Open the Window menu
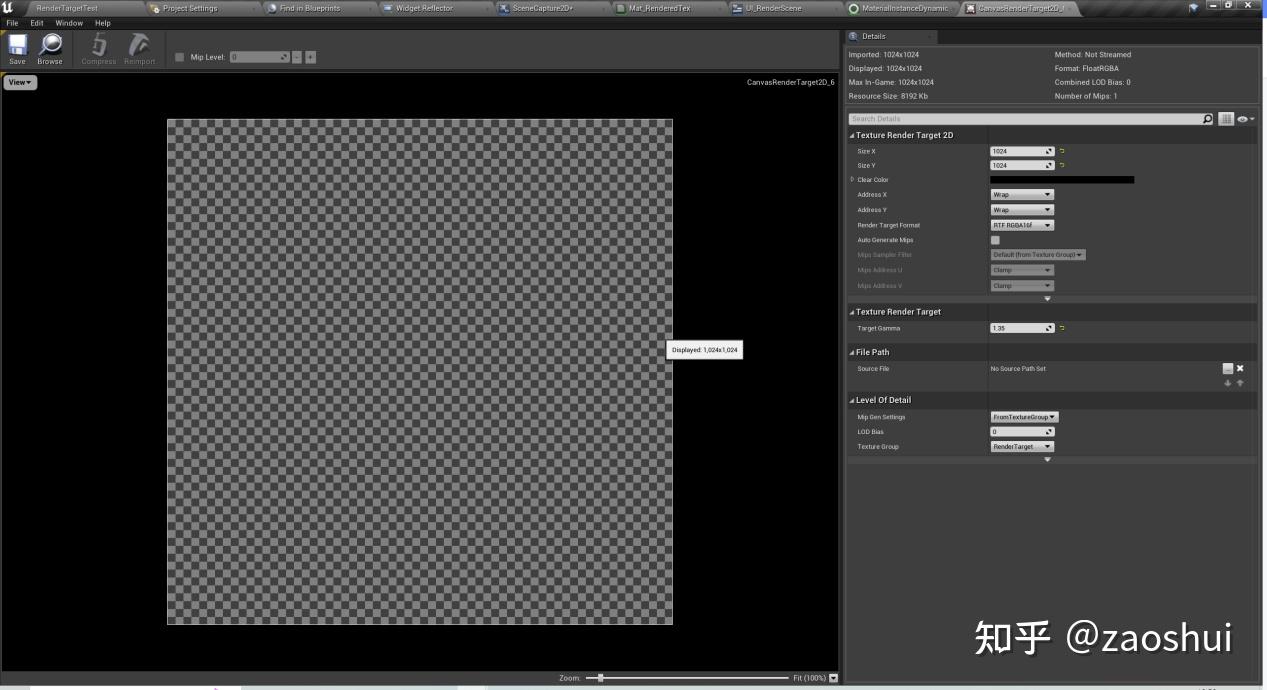This screenshot has height=690, width=1267. (69, 22)
